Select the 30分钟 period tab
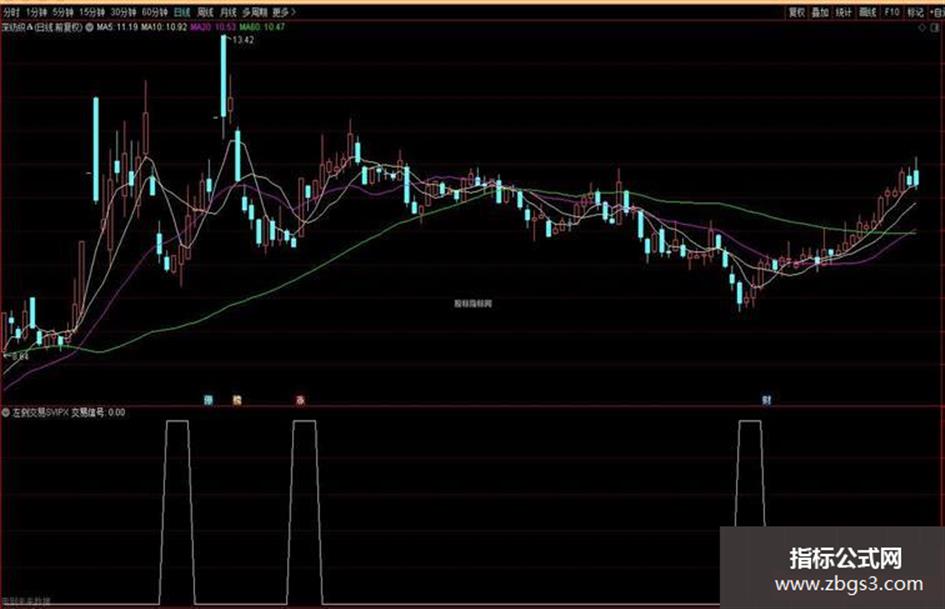This screenshot has width=945, height=609. 124,12
